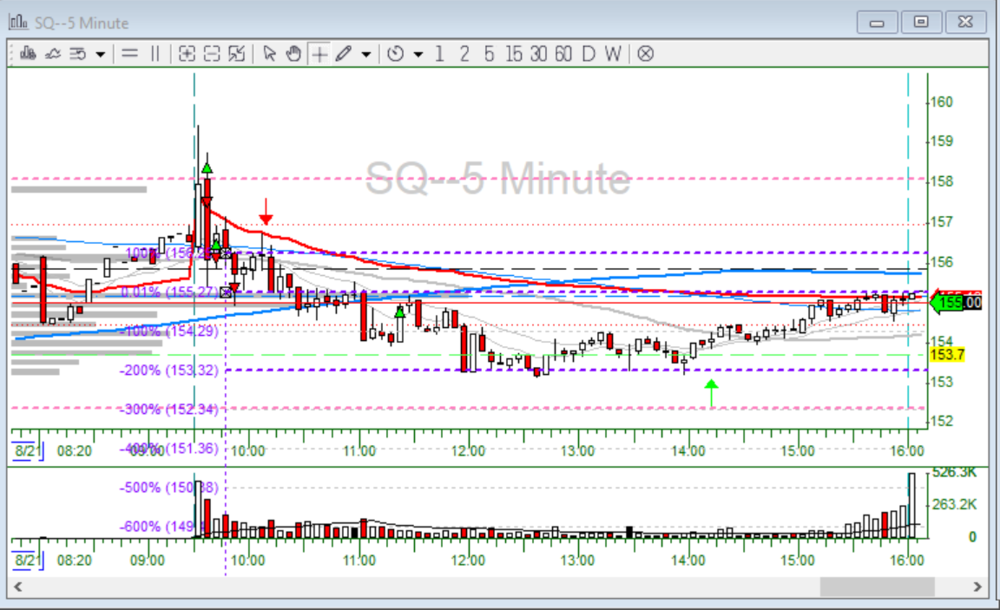1000x610 pixels.
Task: Grab the hand pan tool
Action: click(292, 54)
